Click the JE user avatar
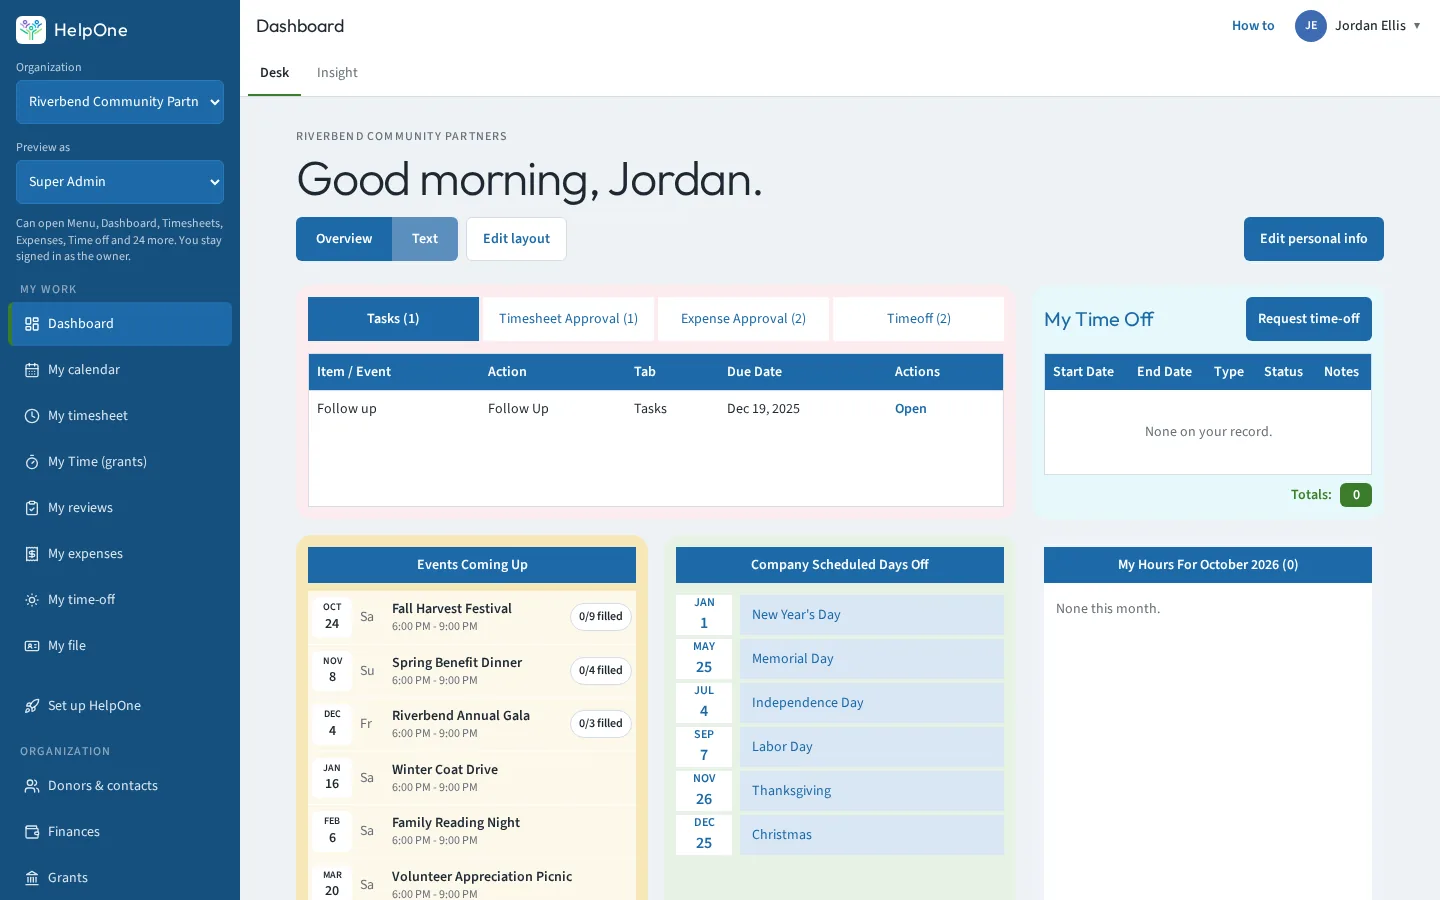Viewport: 1440px width, 900px height. [1311, 26]
